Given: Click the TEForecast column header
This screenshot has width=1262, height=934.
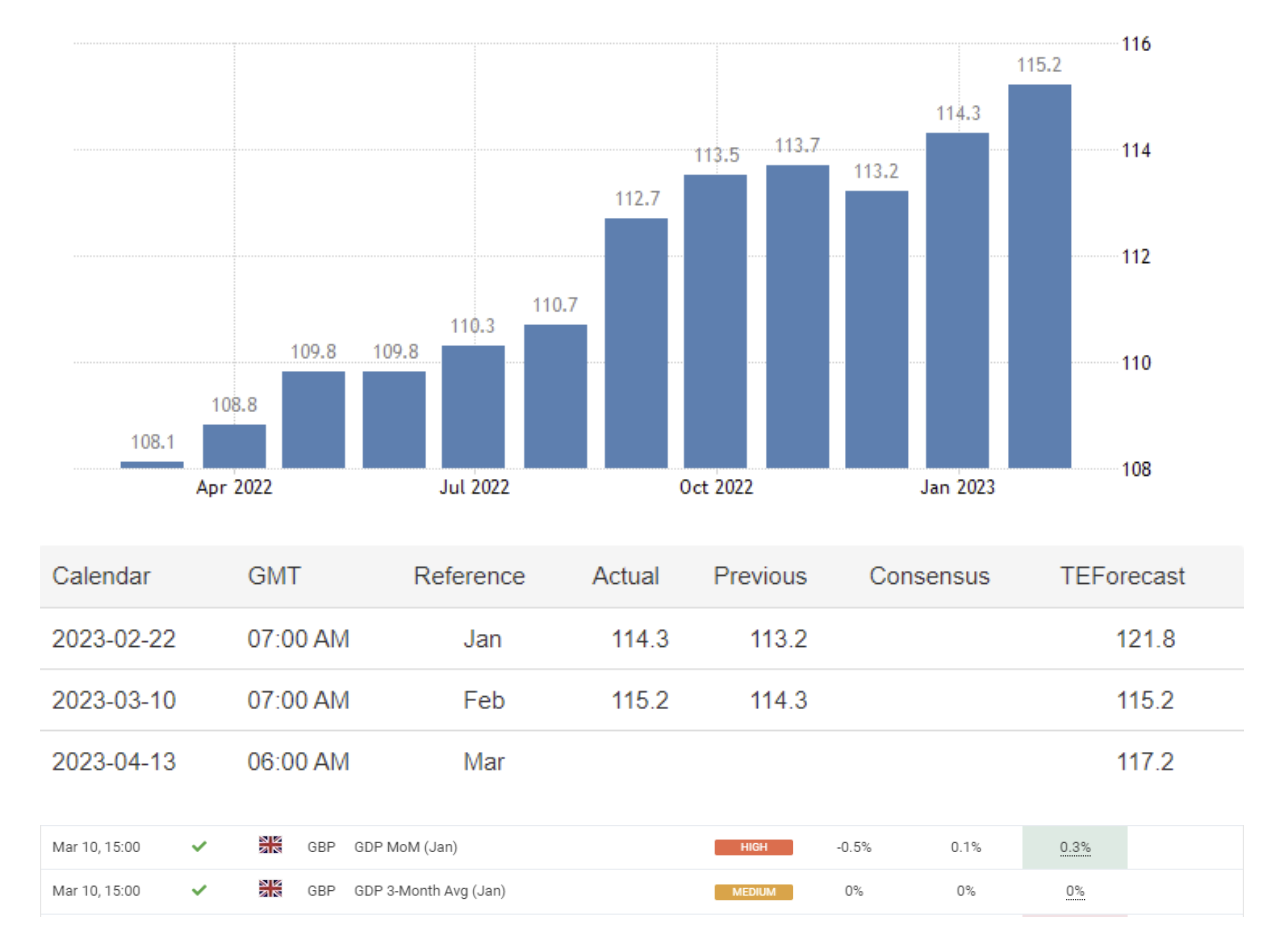Looking at the screenshot, I should tap(1122, 576).
